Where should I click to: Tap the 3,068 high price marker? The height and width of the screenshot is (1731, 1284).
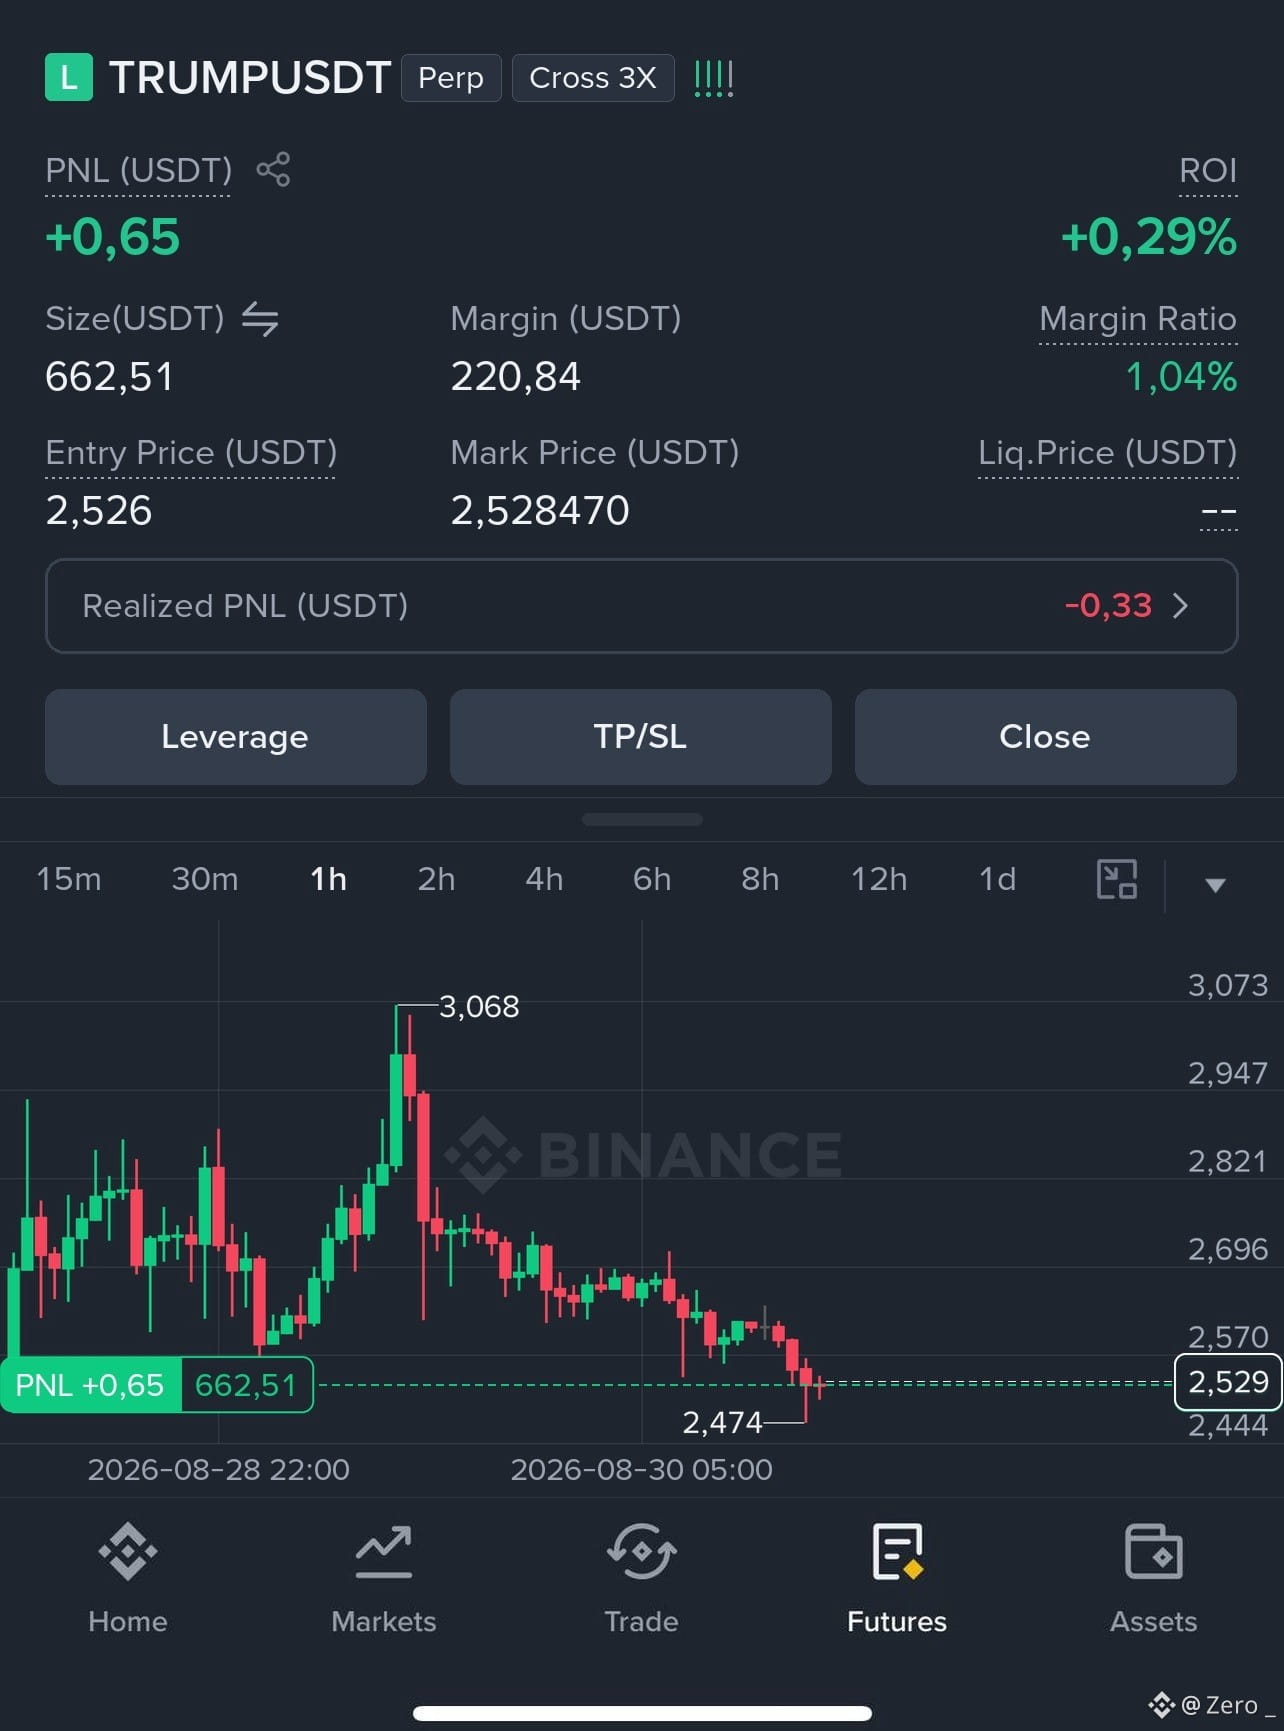point(479,1007)
